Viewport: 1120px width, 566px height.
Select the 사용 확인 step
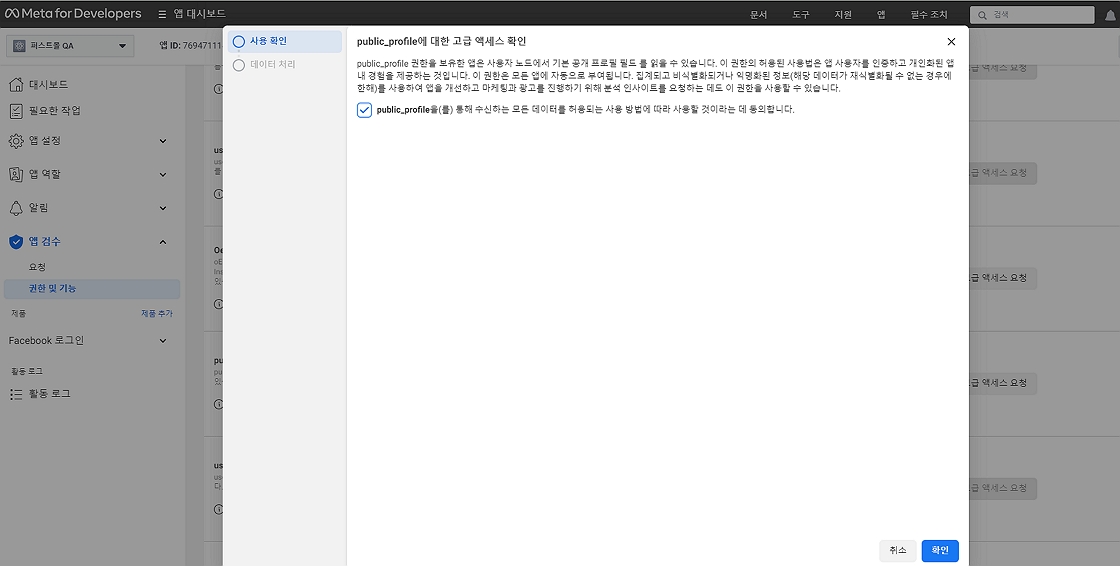pos(284,41)
